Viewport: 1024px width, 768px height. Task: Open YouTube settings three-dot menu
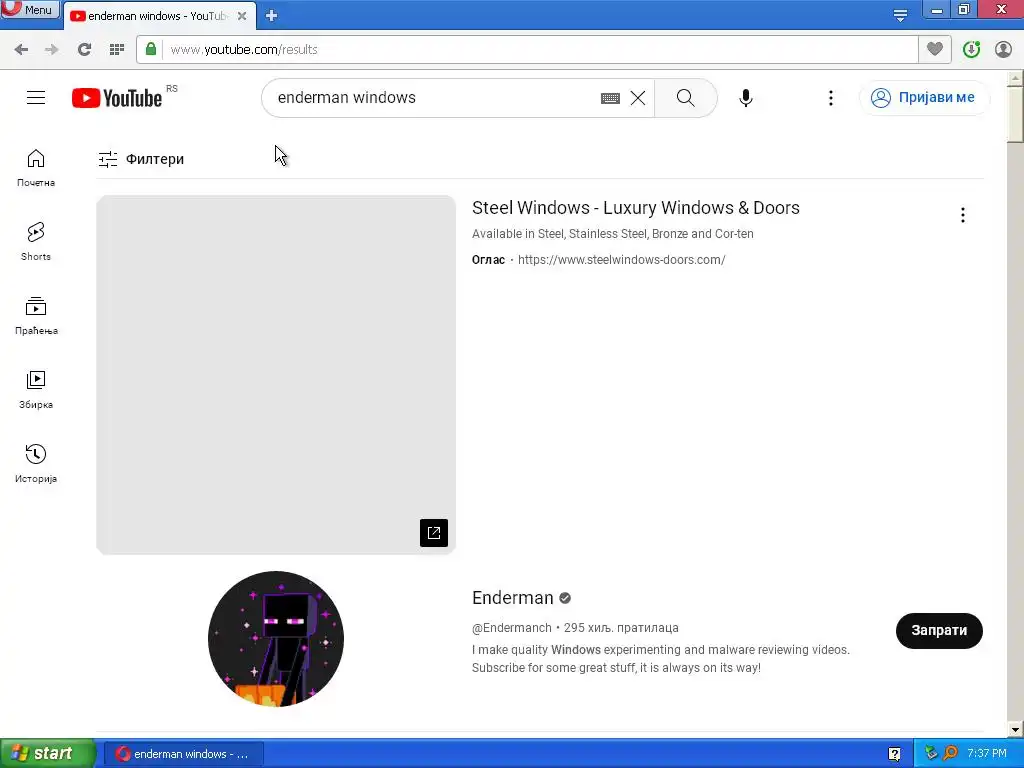831,98
